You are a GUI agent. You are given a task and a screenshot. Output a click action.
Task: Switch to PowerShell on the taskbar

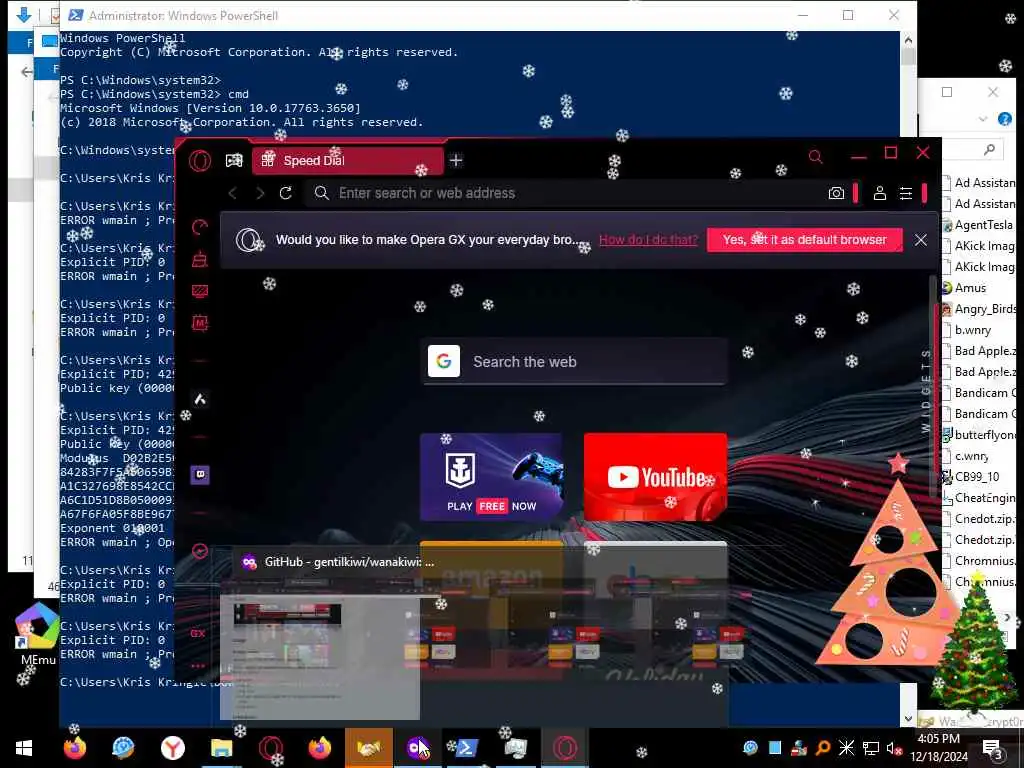(466, 748)
